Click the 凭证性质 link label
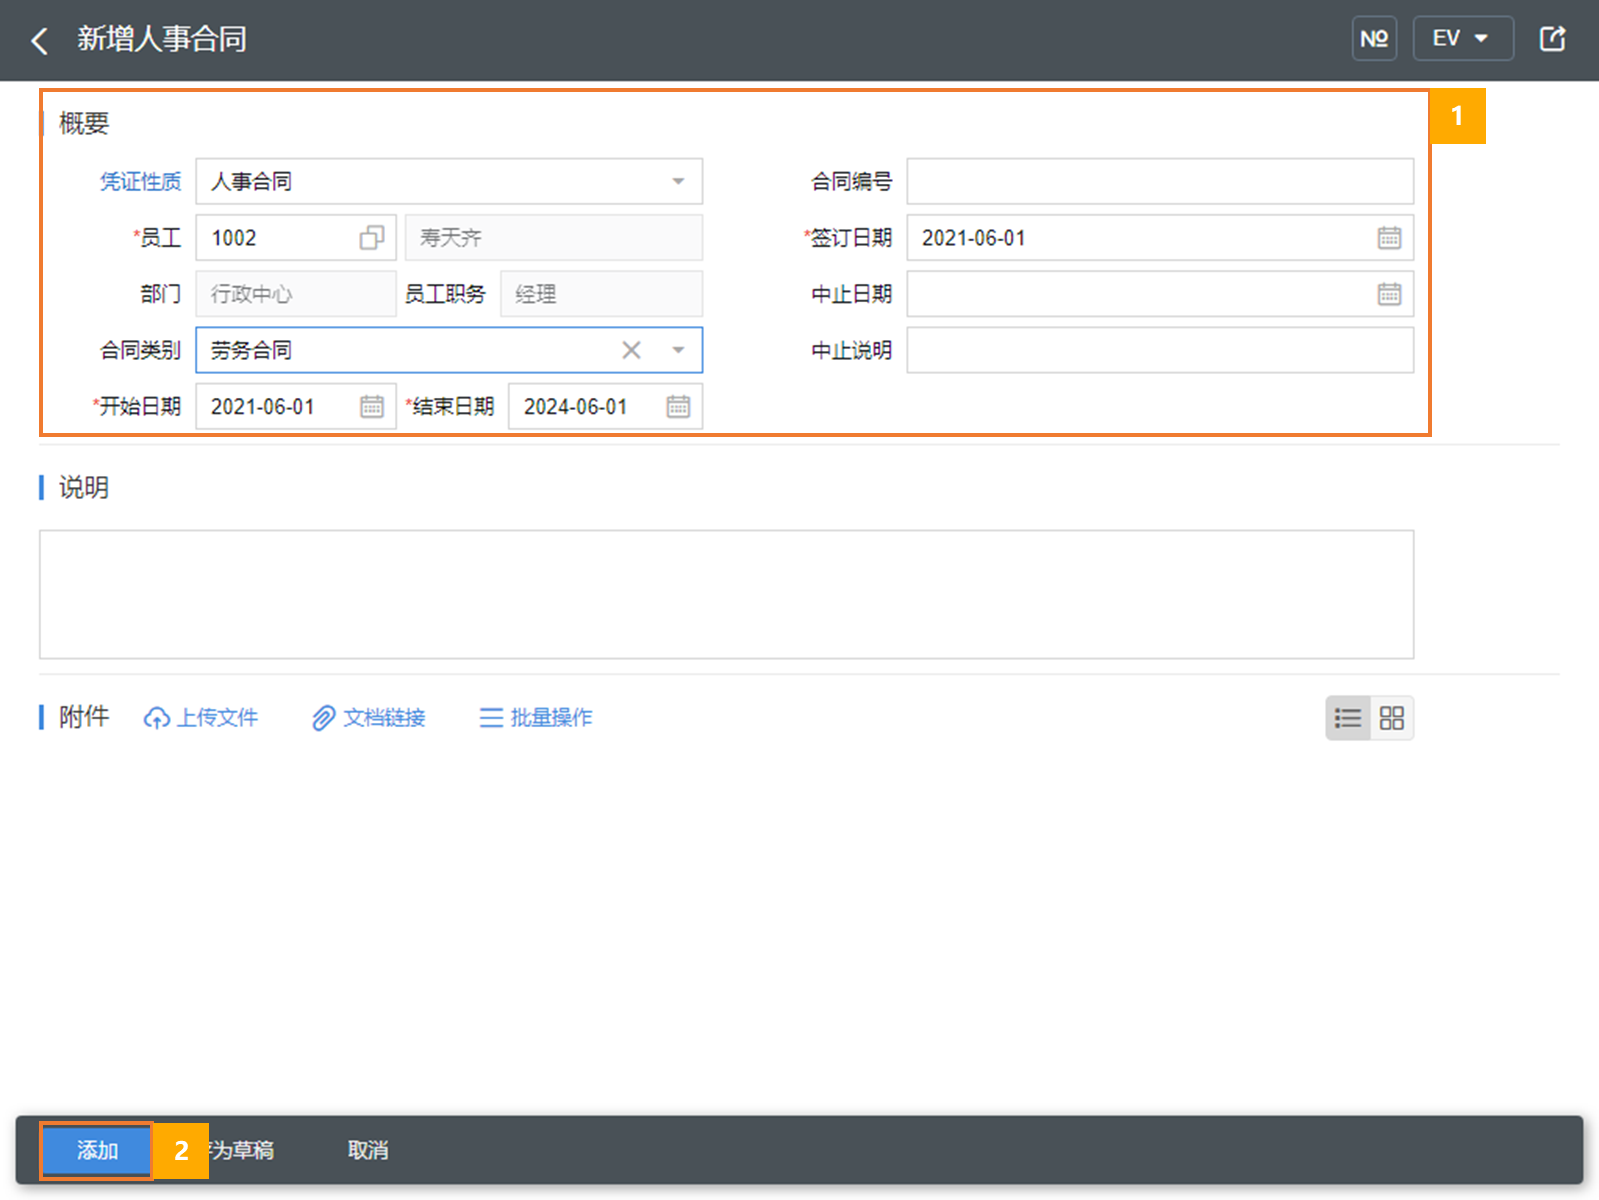The height and width of the screenshot is (1200, 1599). pos(140,182)
